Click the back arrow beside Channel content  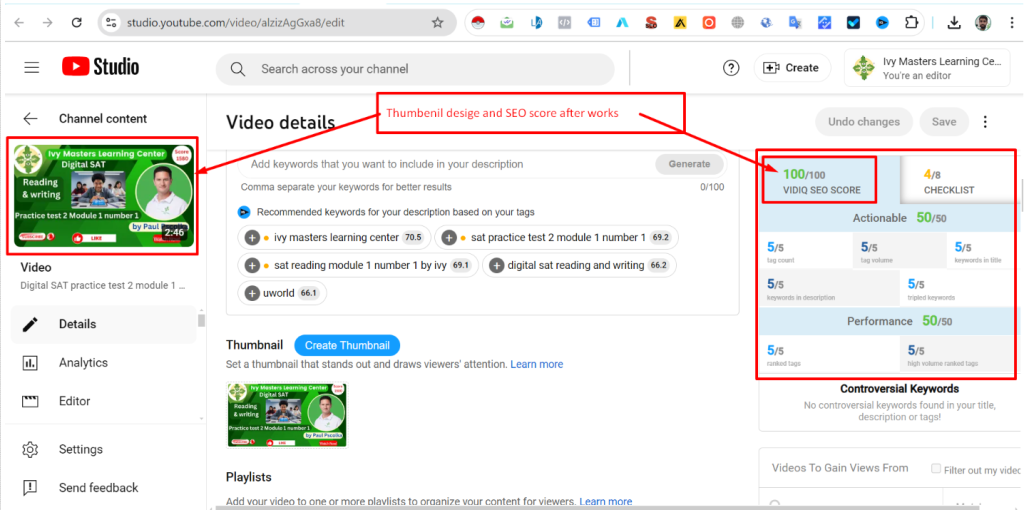[30, 118]
